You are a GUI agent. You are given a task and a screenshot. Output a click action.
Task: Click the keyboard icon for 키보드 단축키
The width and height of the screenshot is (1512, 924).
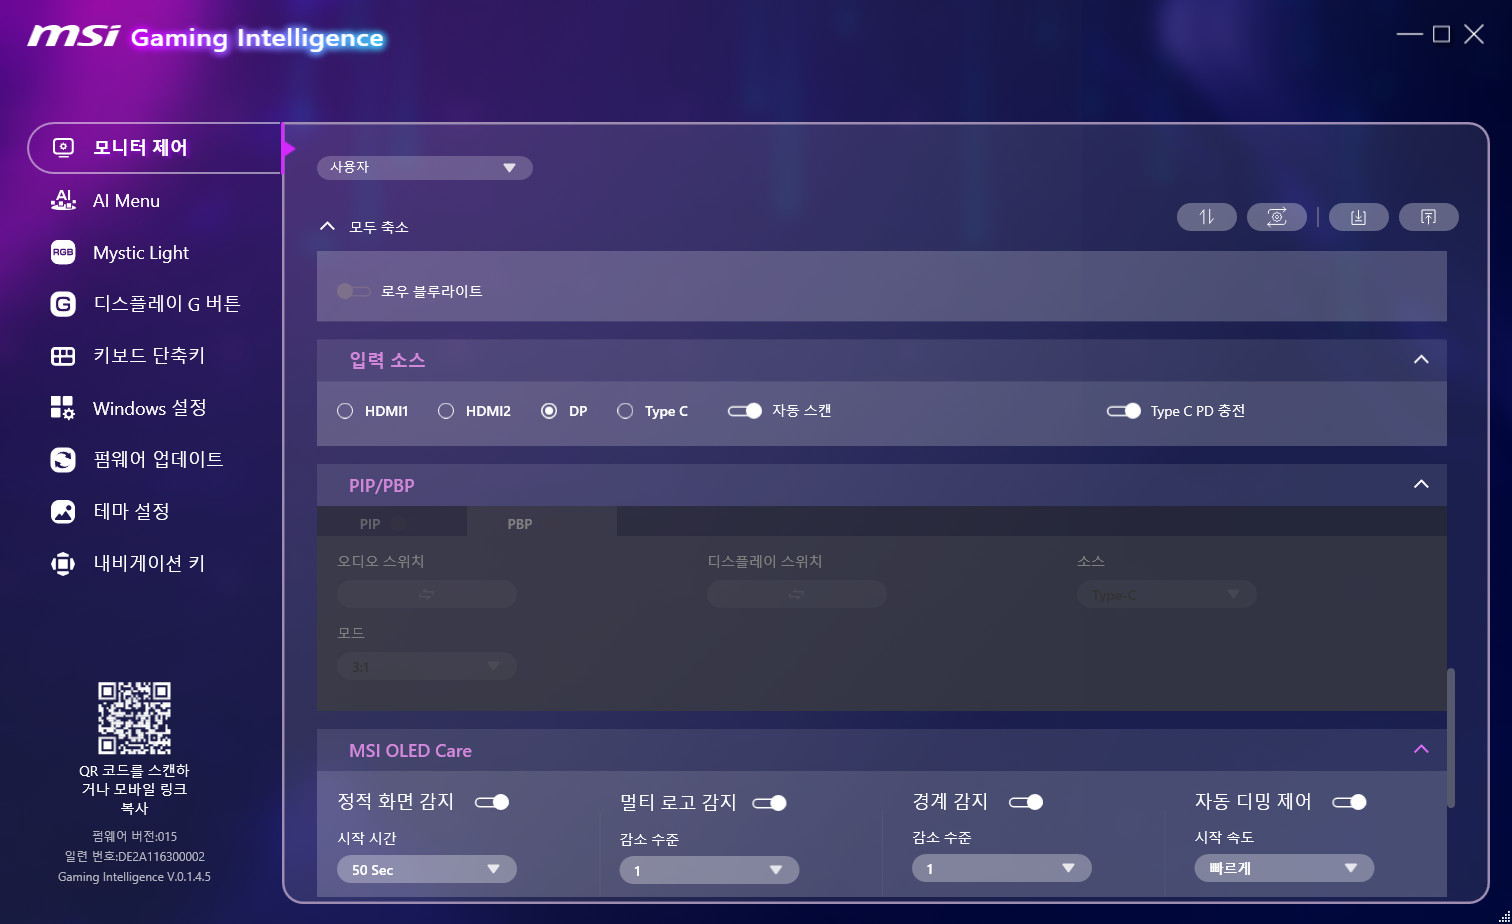[63, 356]
